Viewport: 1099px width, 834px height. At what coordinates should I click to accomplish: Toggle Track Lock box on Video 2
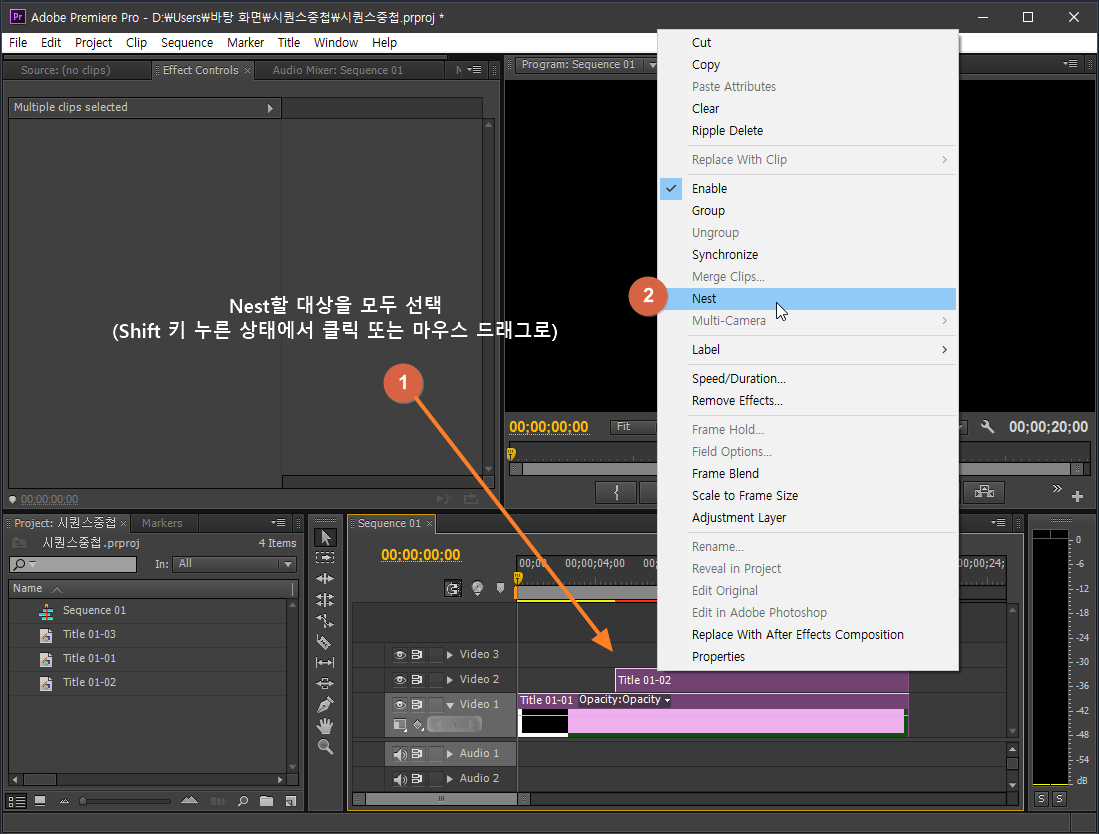436,680
